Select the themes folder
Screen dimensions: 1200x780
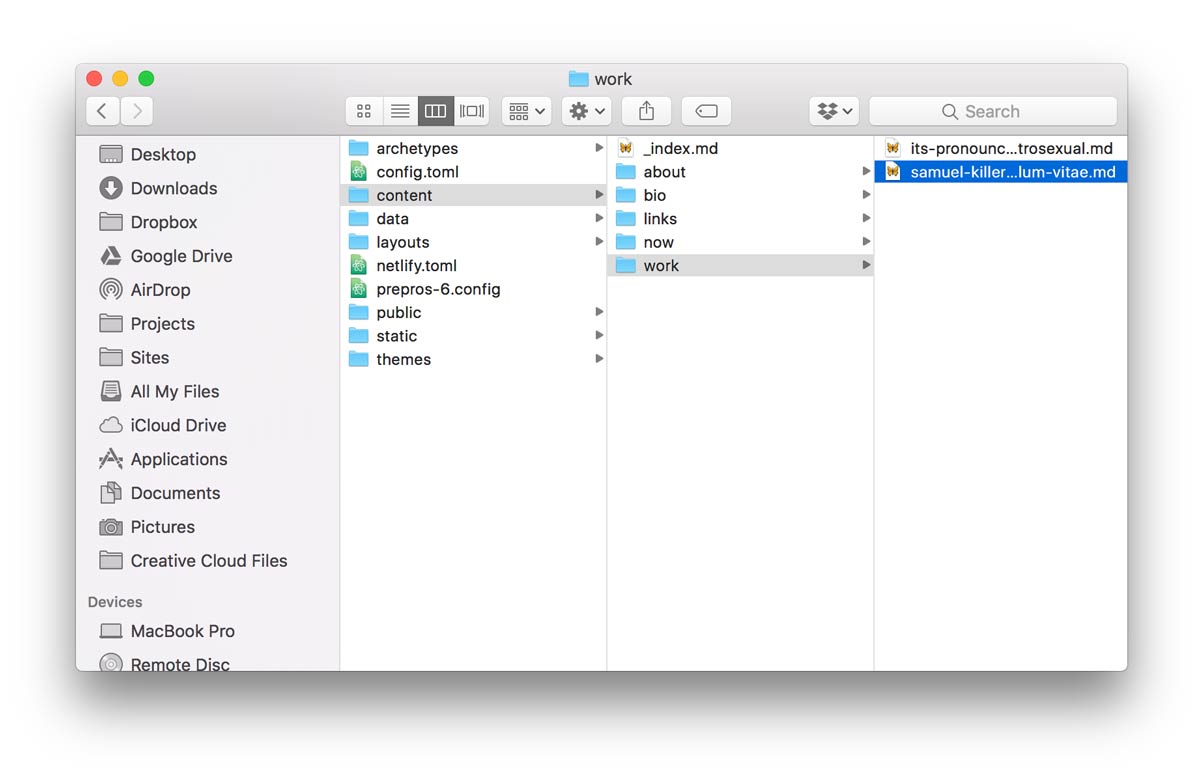[473, 360]
